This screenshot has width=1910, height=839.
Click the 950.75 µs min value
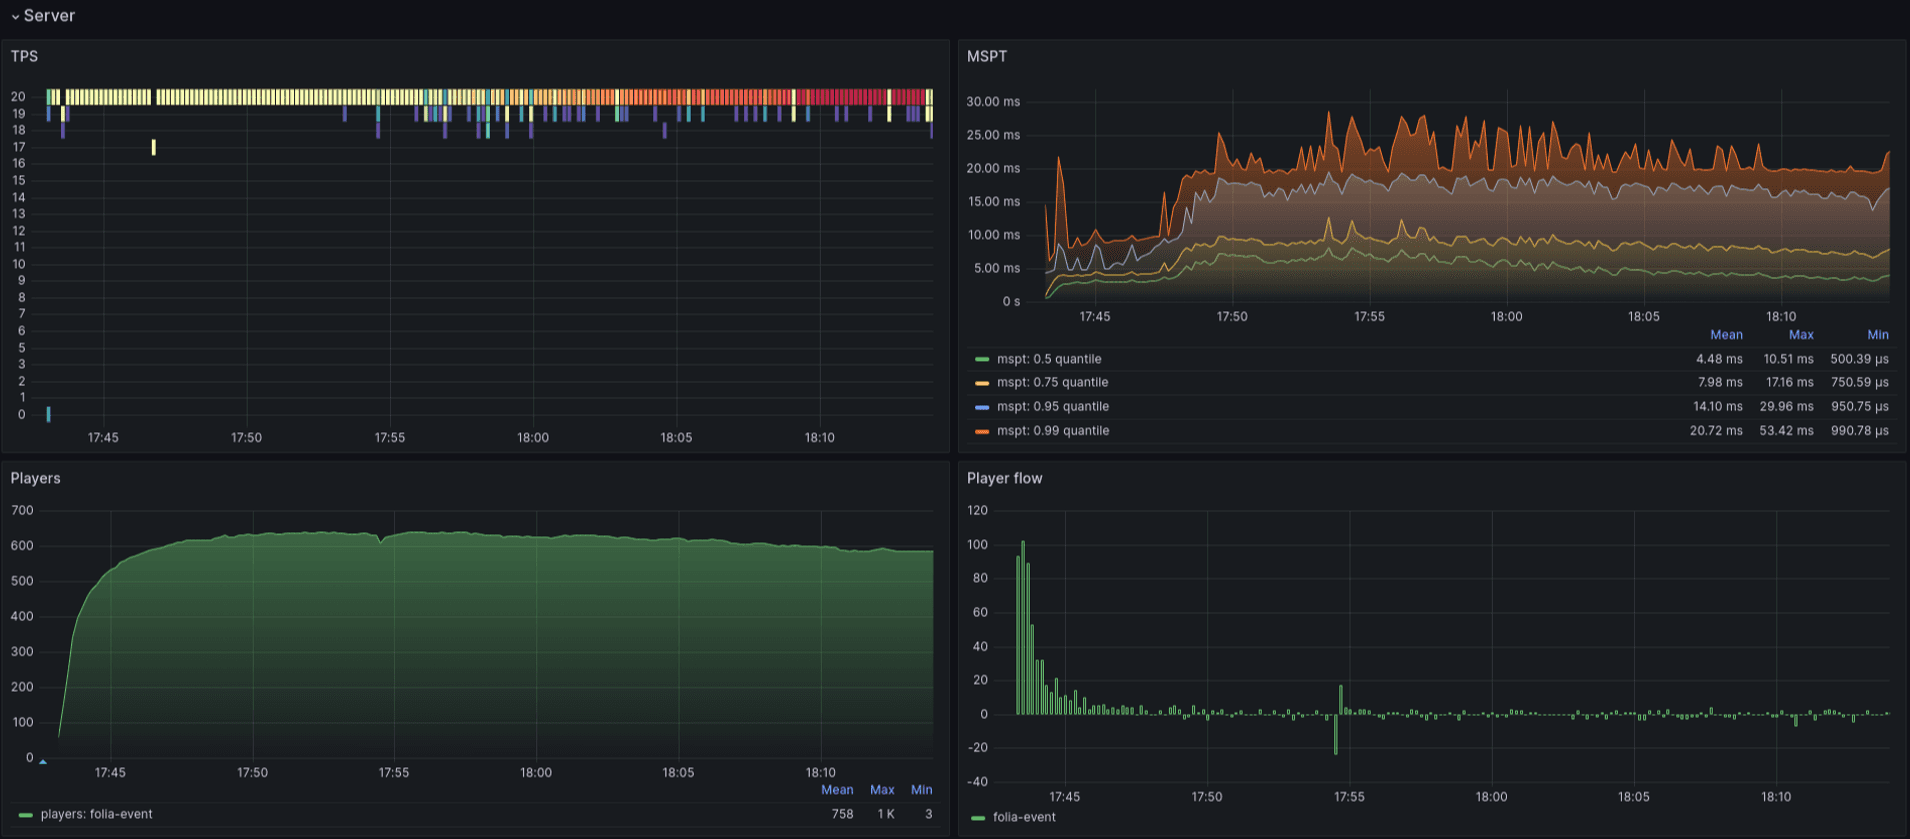1859,406
